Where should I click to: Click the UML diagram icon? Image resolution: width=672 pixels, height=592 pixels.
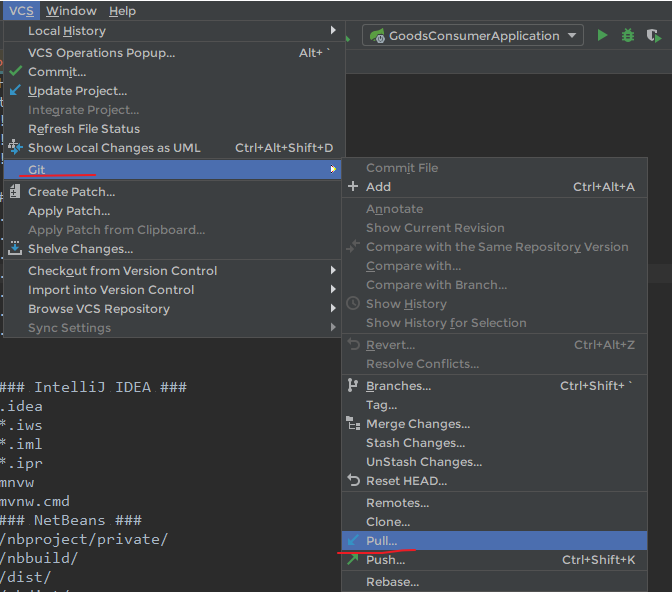click(x=15, y=147)
